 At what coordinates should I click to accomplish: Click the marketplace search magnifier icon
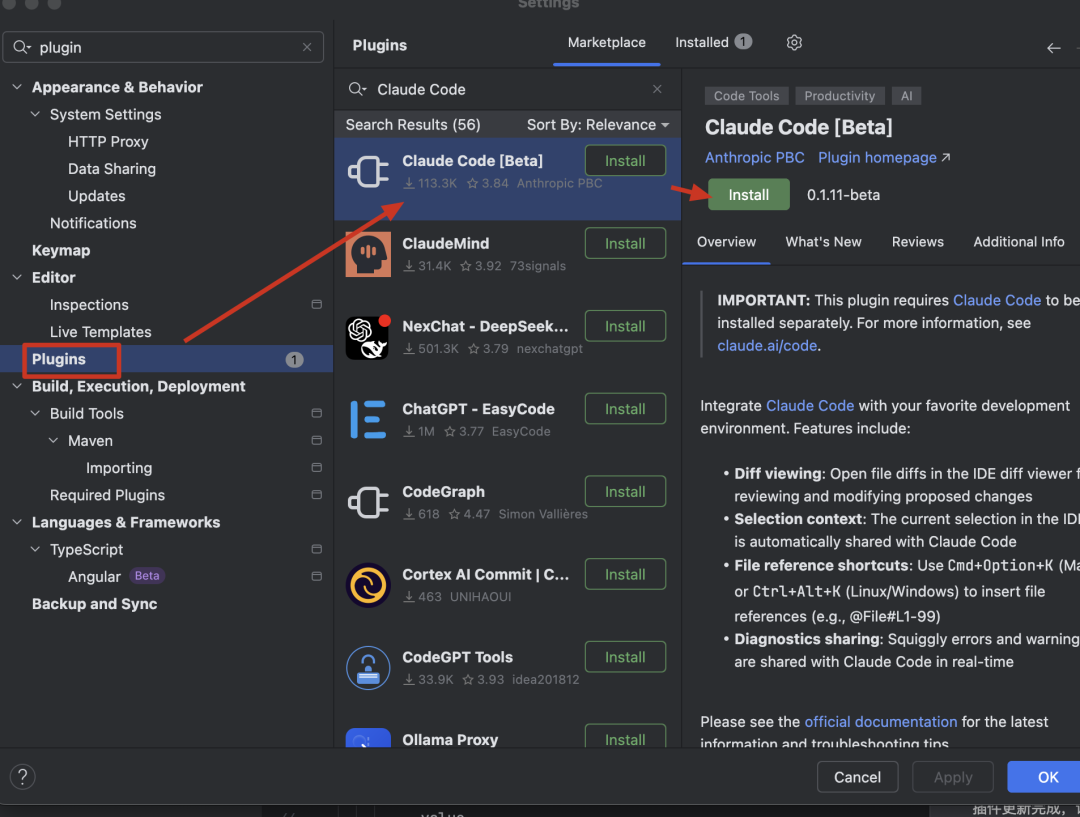click(357, 90)
